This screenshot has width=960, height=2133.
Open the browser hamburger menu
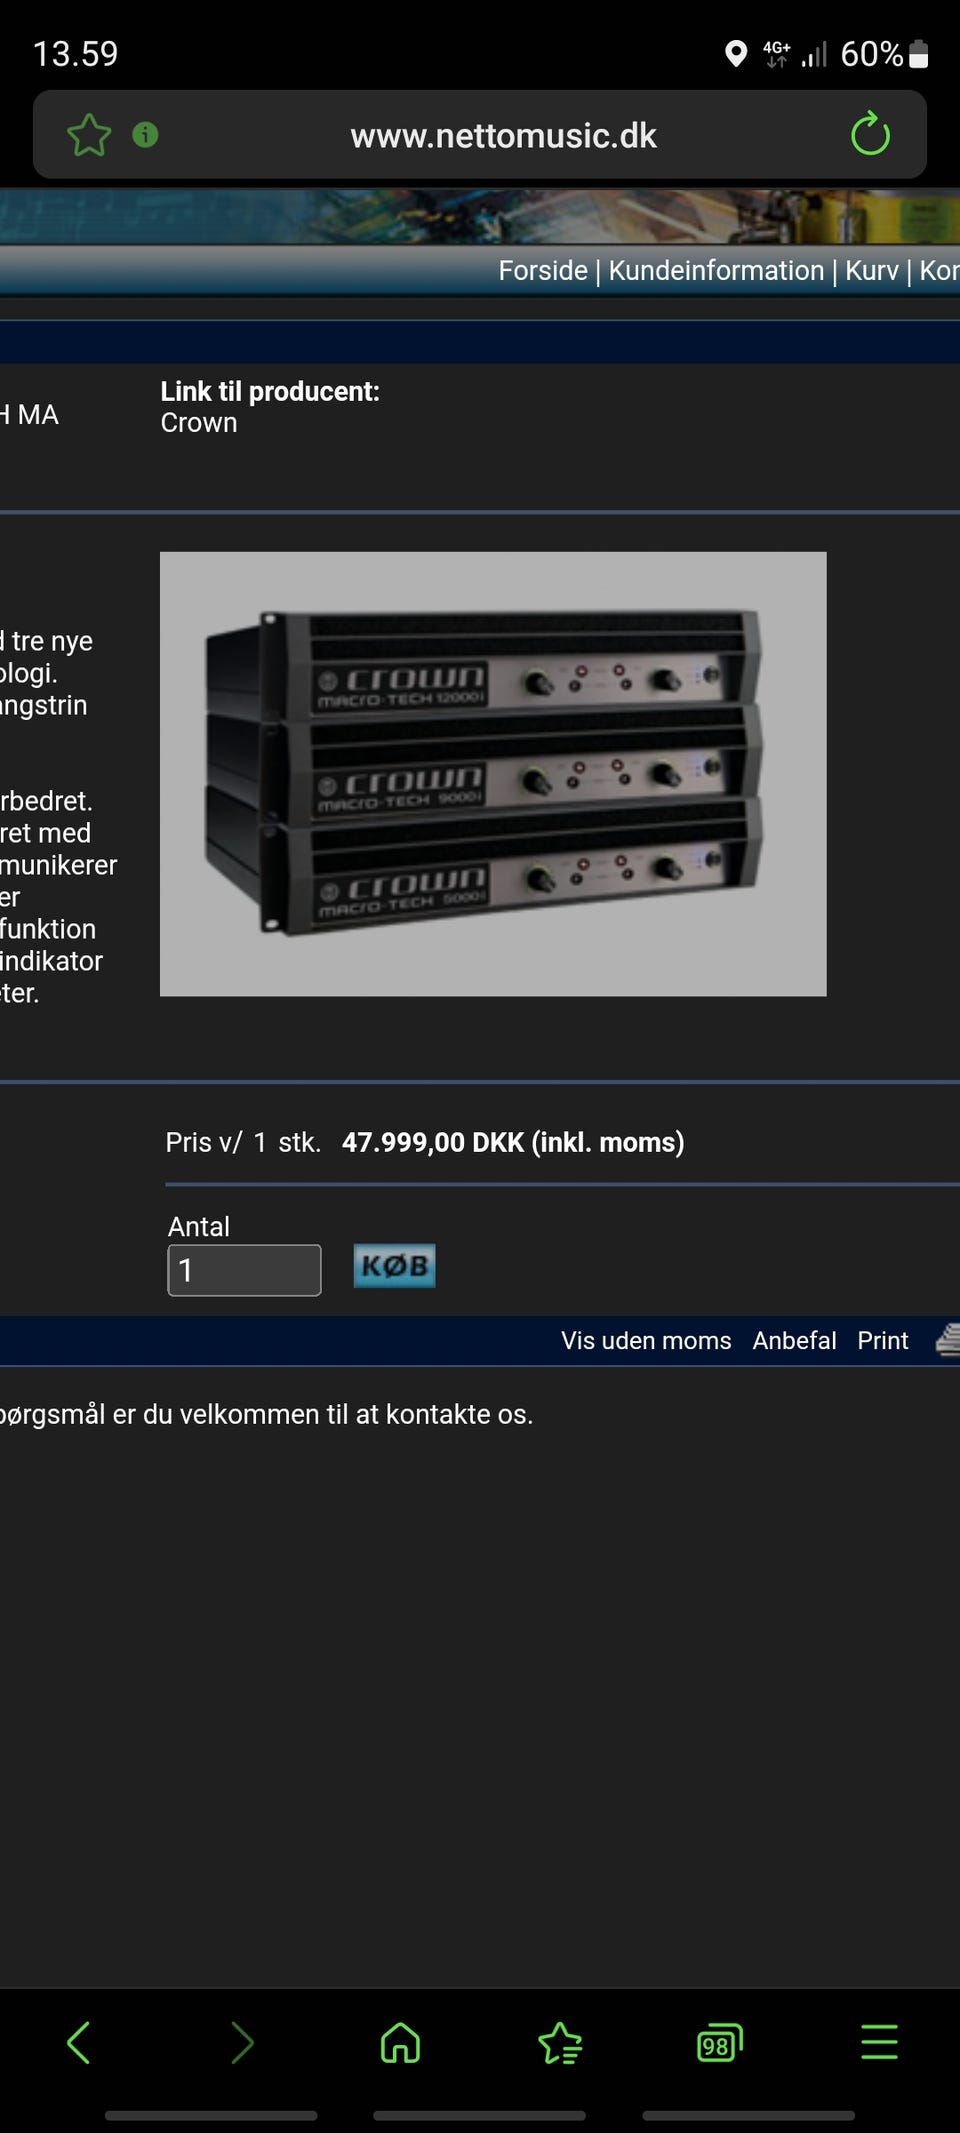tap(879, 2042)
